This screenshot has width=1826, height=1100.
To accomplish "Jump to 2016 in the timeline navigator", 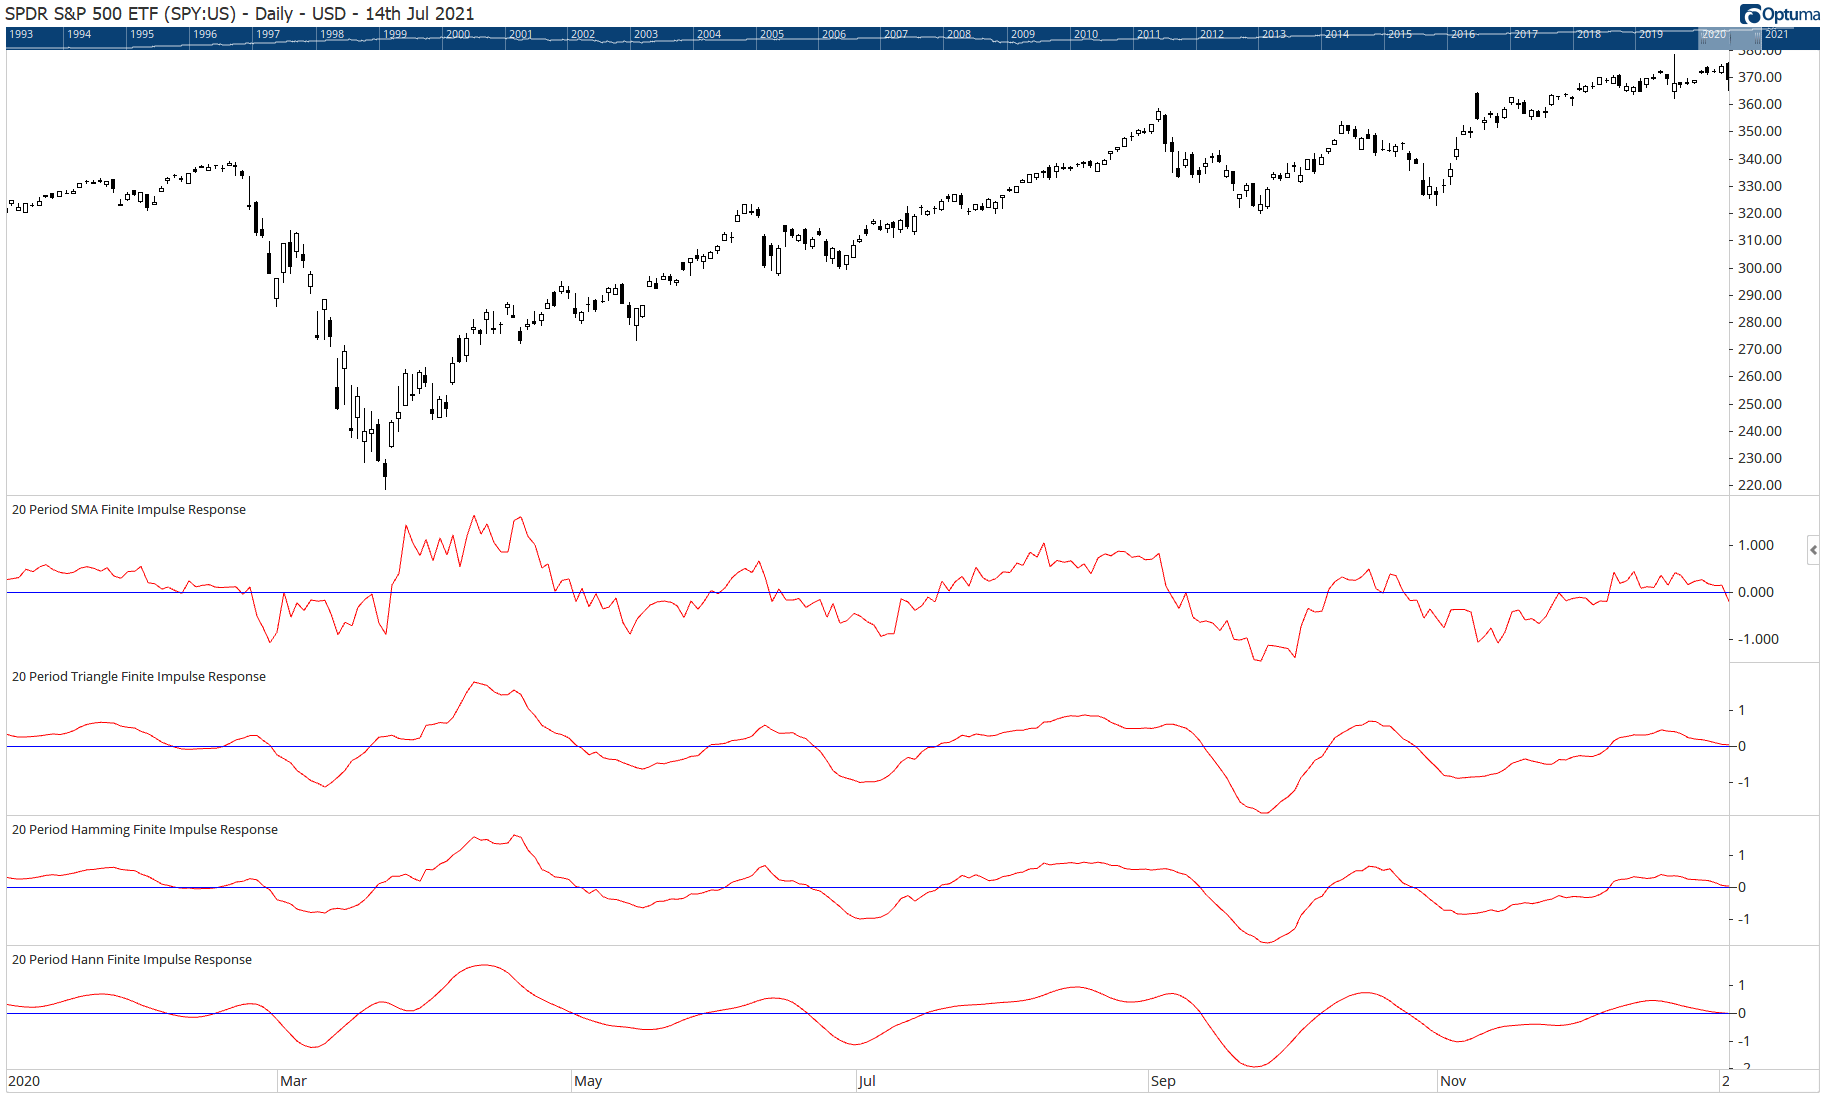I will click(x=1463, y=34).
